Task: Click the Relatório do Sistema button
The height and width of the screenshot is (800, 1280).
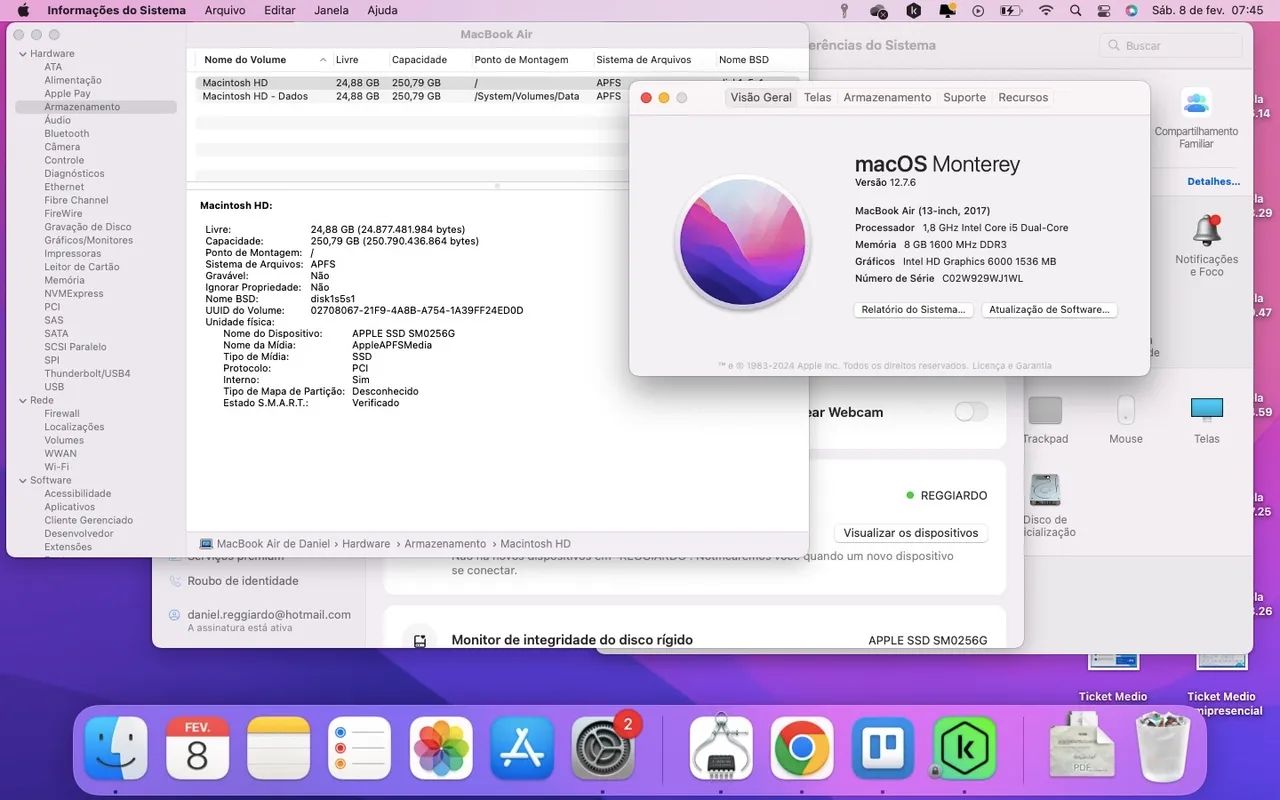Action: (912, 309)
